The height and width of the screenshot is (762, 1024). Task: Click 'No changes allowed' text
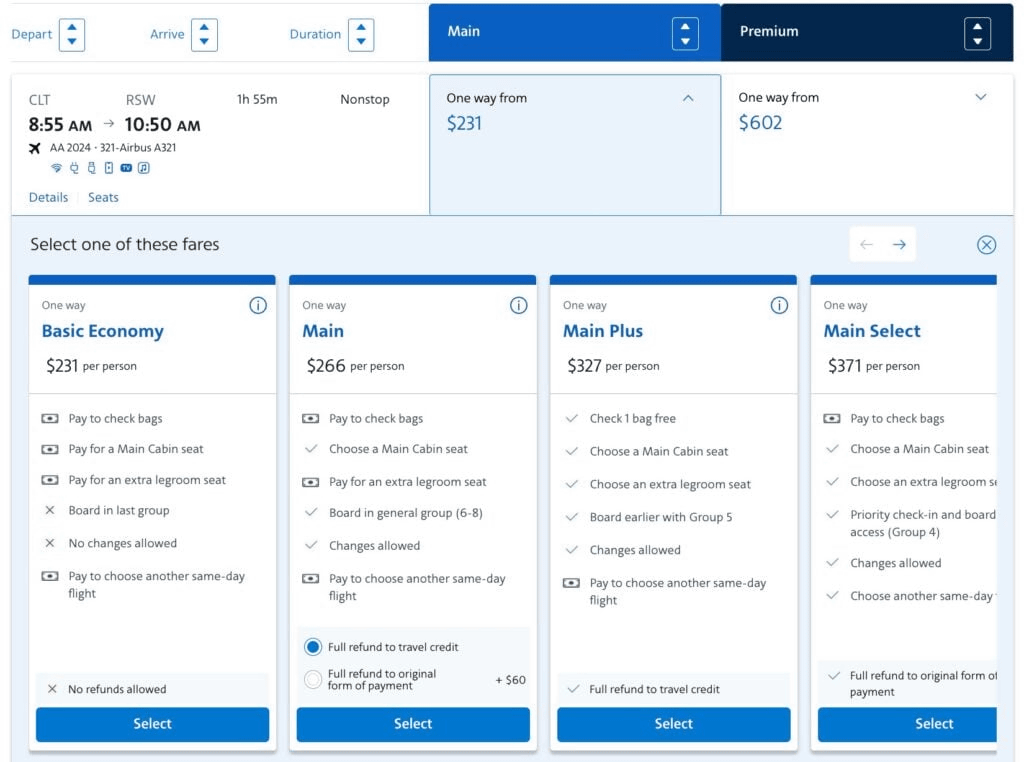(x=123, y=543)
